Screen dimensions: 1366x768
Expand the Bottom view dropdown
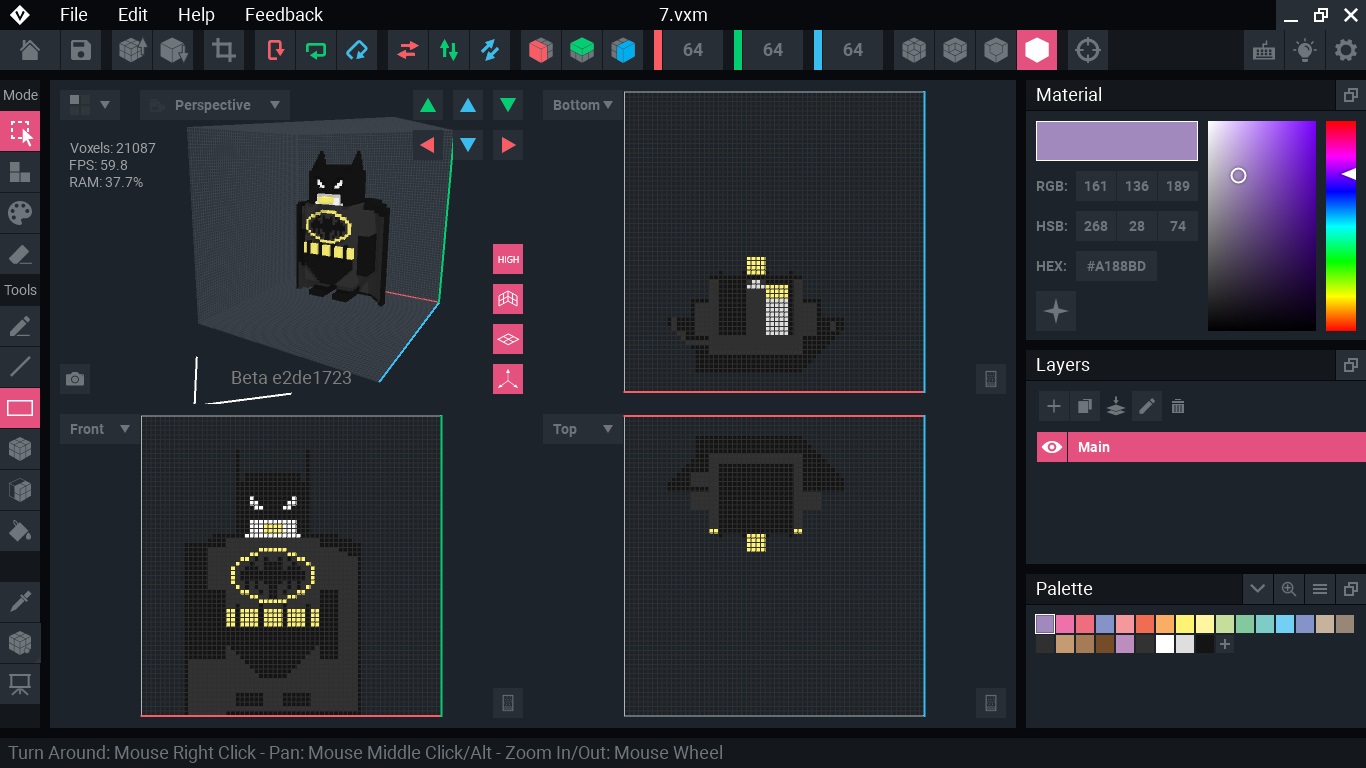click(583, 105)
